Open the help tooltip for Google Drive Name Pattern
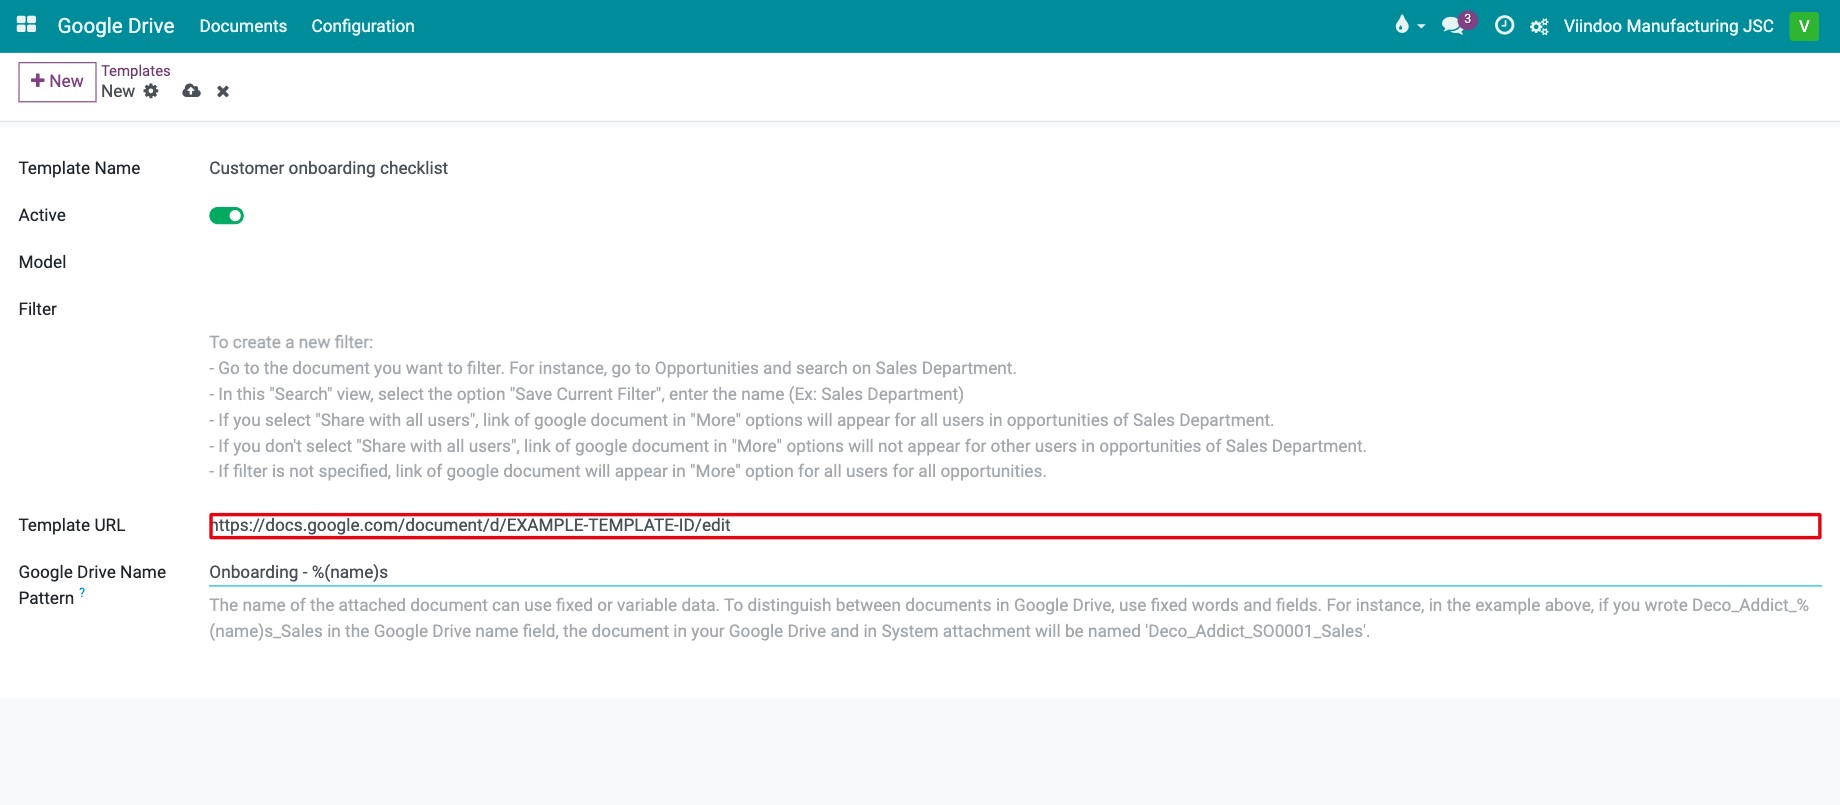Screen dimensions: 1840x805 [x=82, y=592]
